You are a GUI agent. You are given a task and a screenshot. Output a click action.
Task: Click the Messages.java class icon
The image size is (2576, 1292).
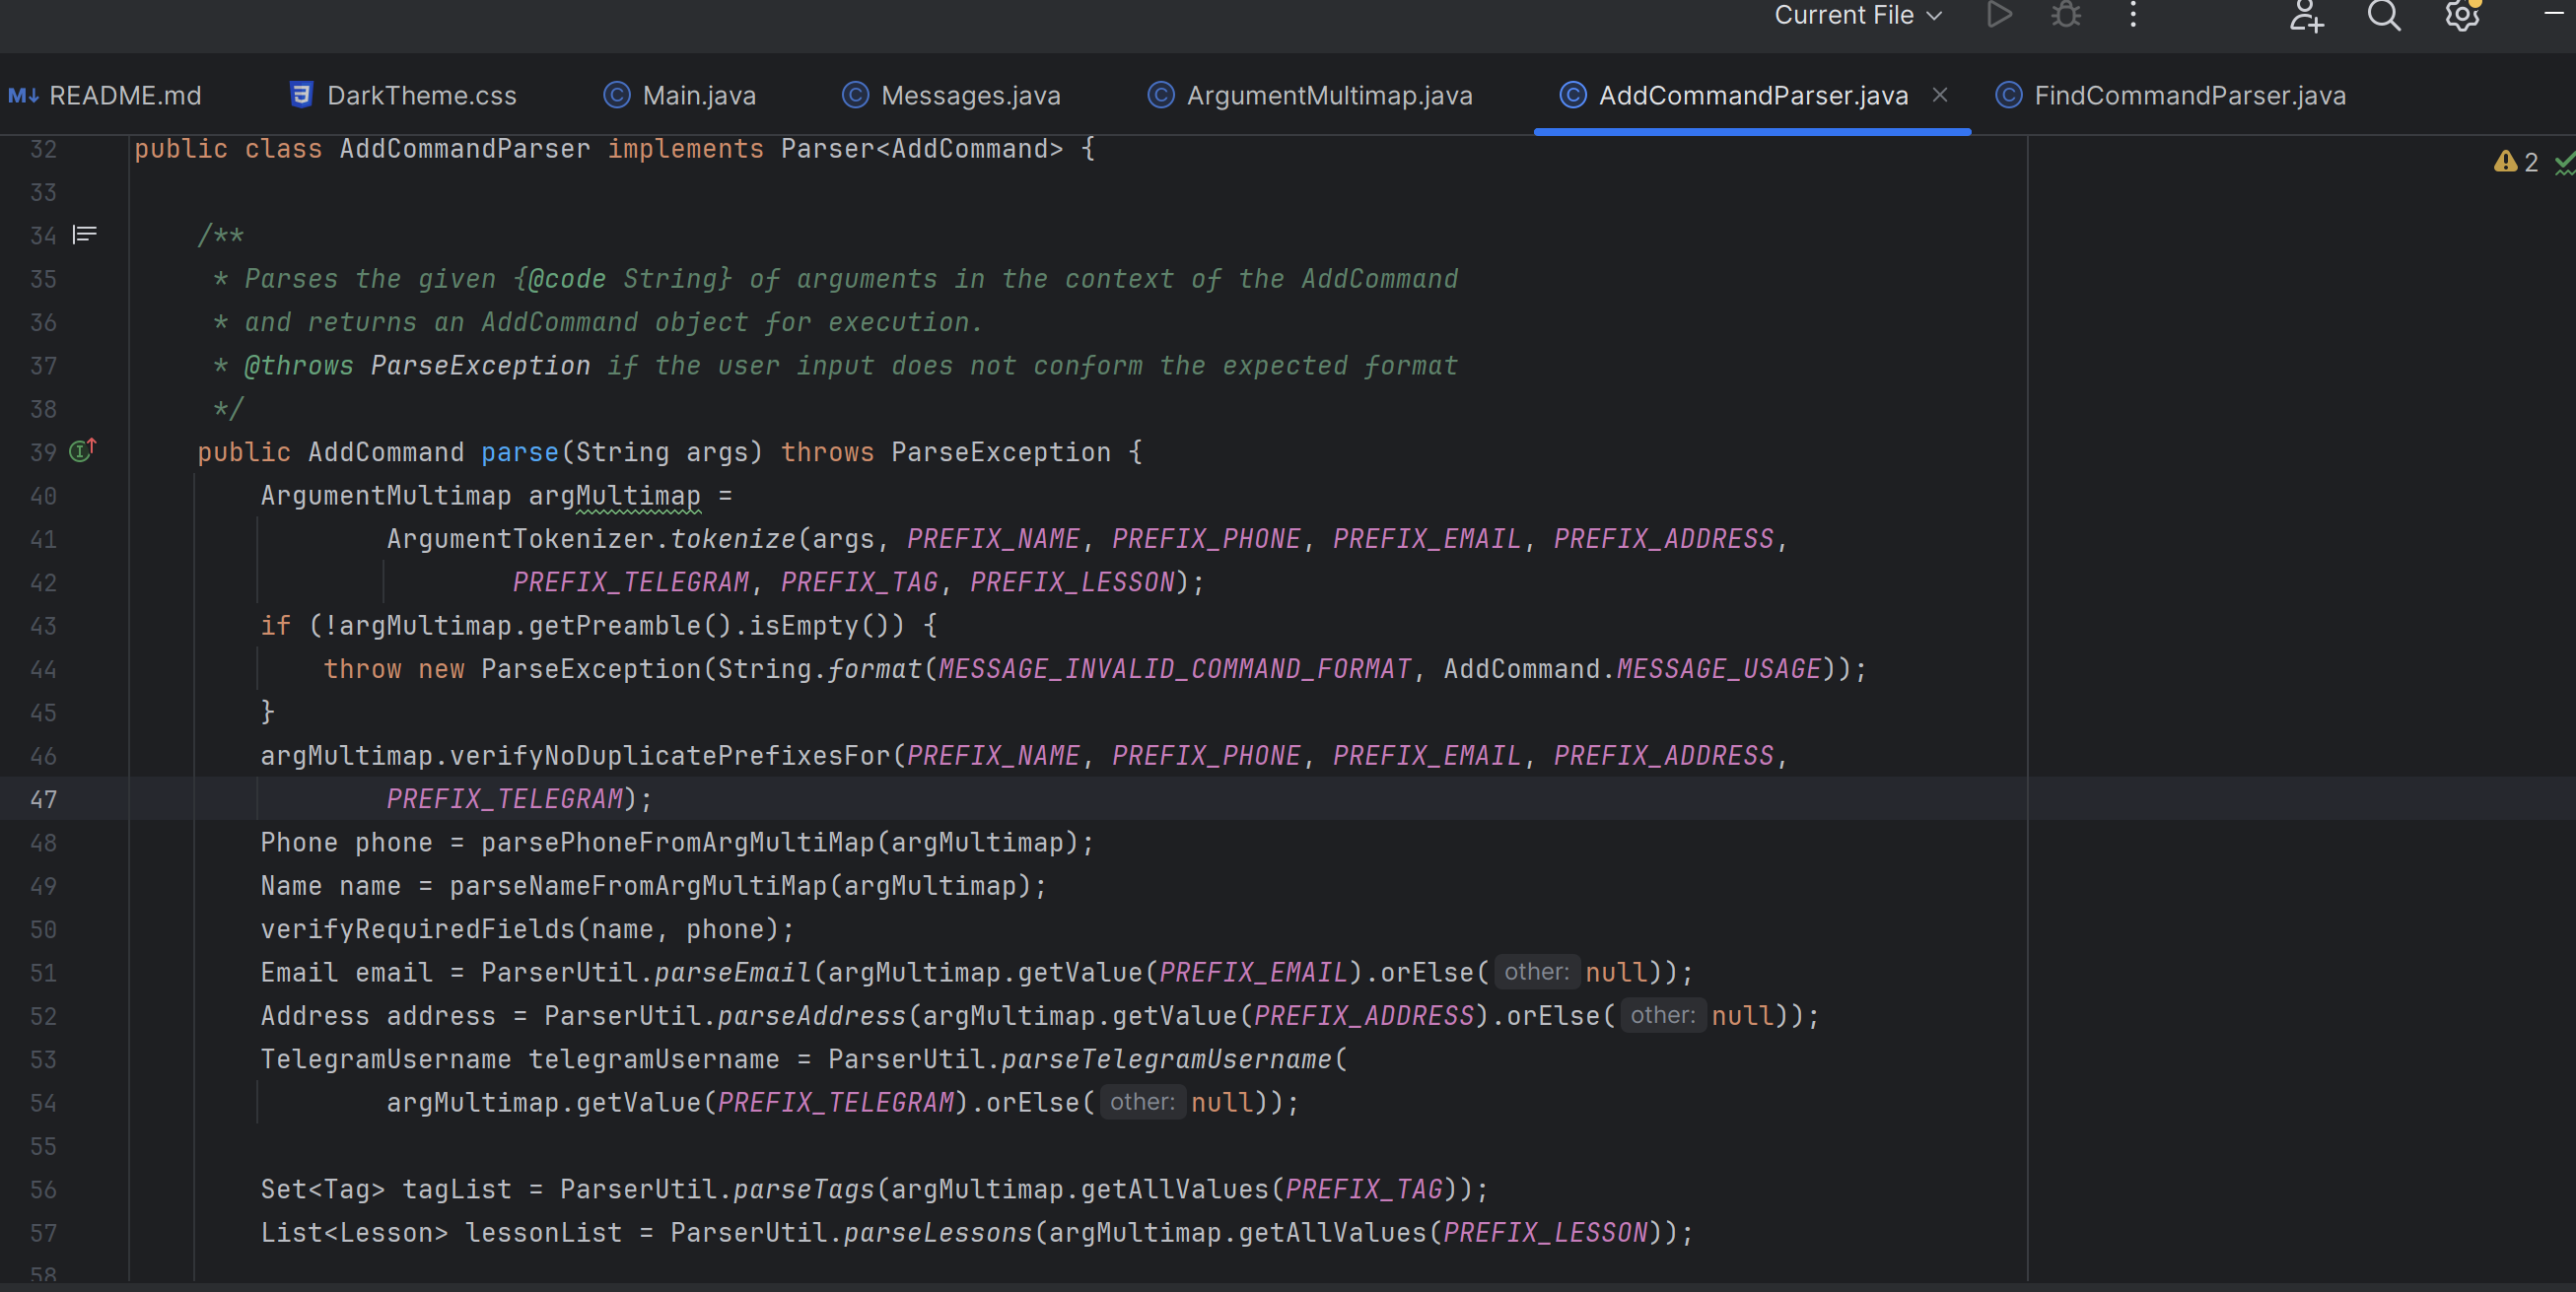point(855,95)
